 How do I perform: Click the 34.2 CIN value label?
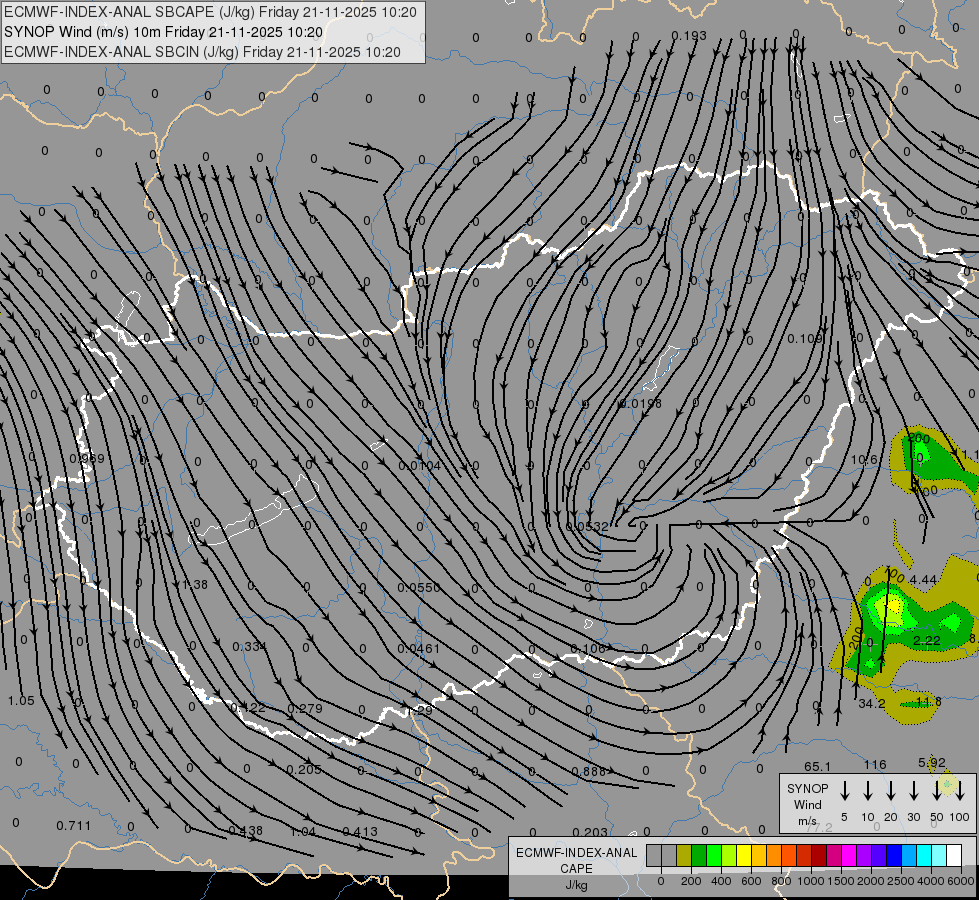coord(872,703)
